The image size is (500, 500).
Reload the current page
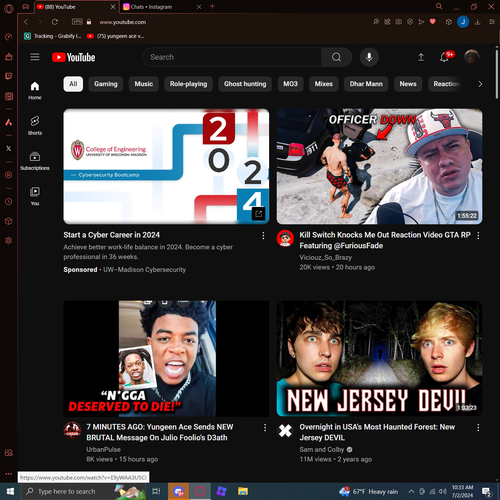(55, 22)
